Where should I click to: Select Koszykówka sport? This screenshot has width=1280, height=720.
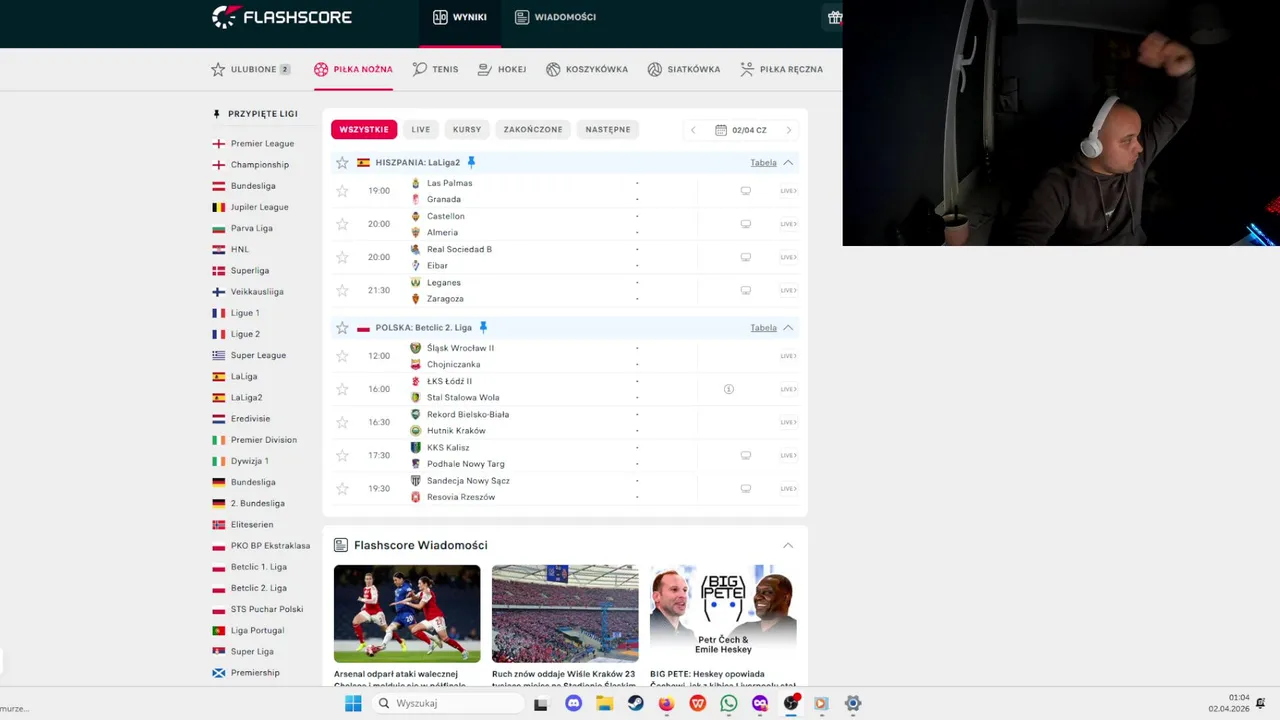click(587, 69)
